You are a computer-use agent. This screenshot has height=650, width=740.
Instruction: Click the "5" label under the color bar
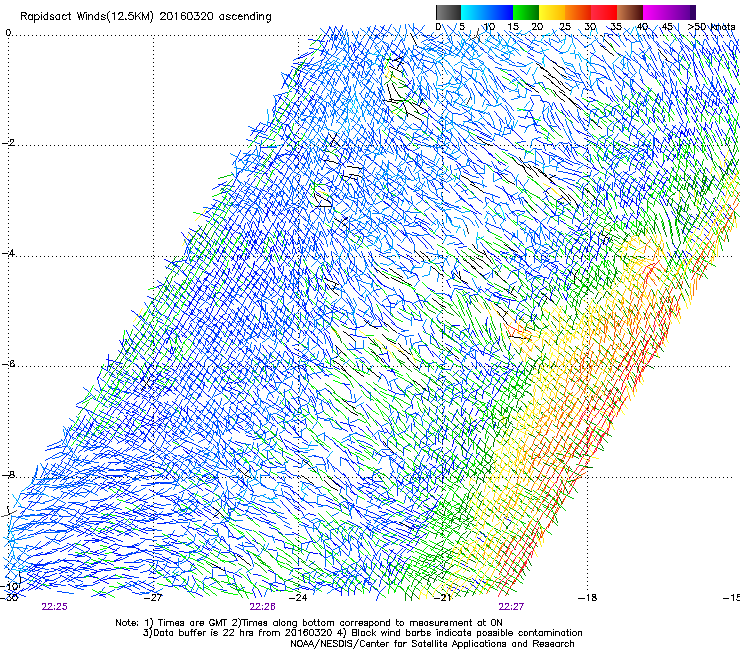[x=462, y=27]
